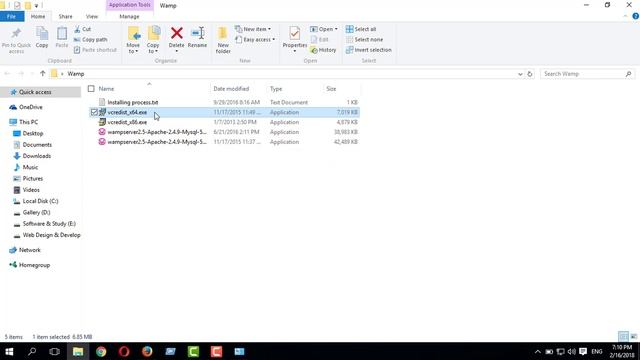Click Edit in Open group

pos(320,40)
